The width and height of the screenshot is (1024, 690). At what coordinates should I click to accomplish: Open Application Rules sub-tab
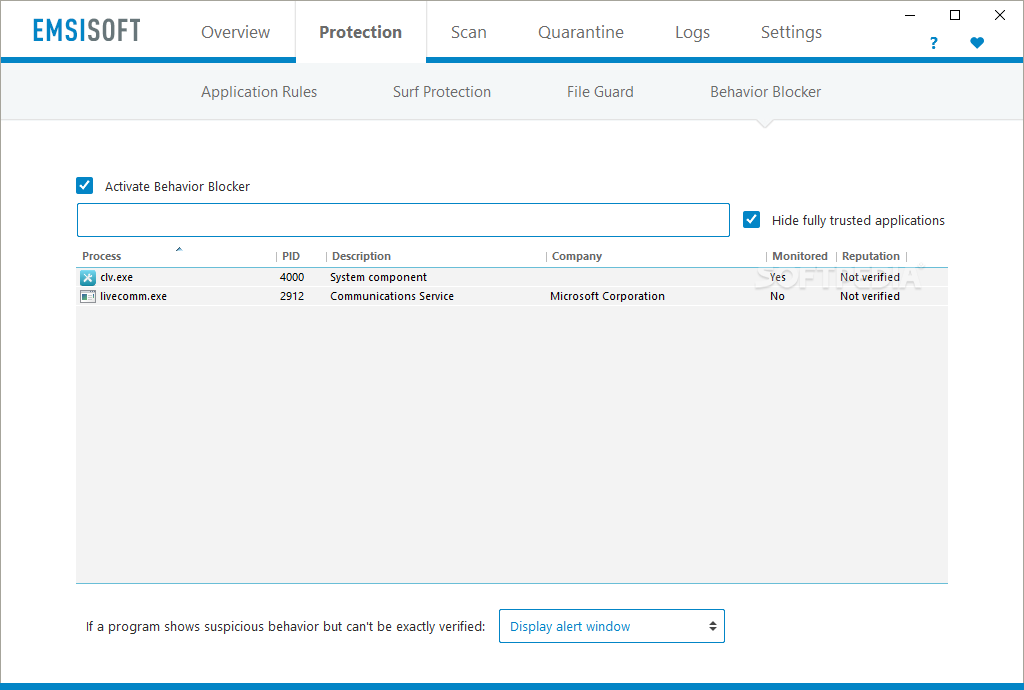coord(259,92)
